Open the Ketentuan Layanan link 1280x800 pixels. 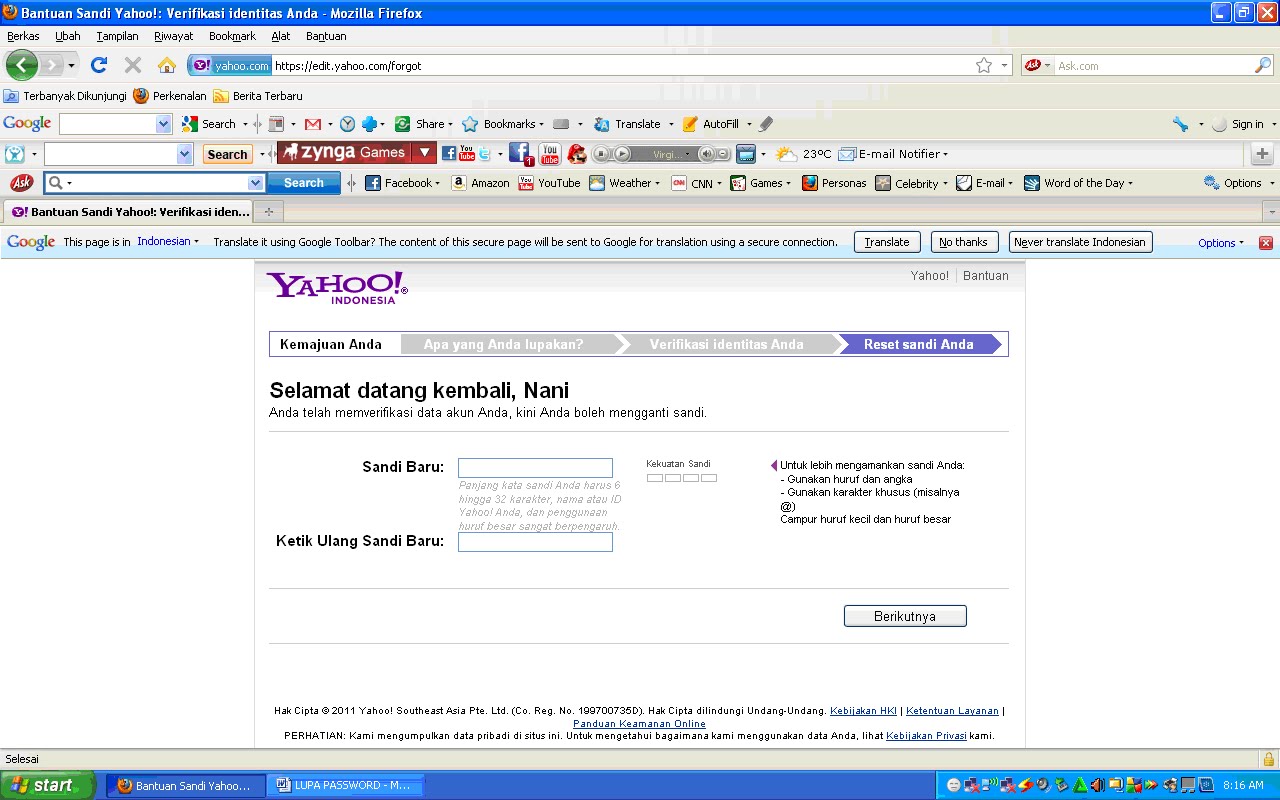point(952,711)
